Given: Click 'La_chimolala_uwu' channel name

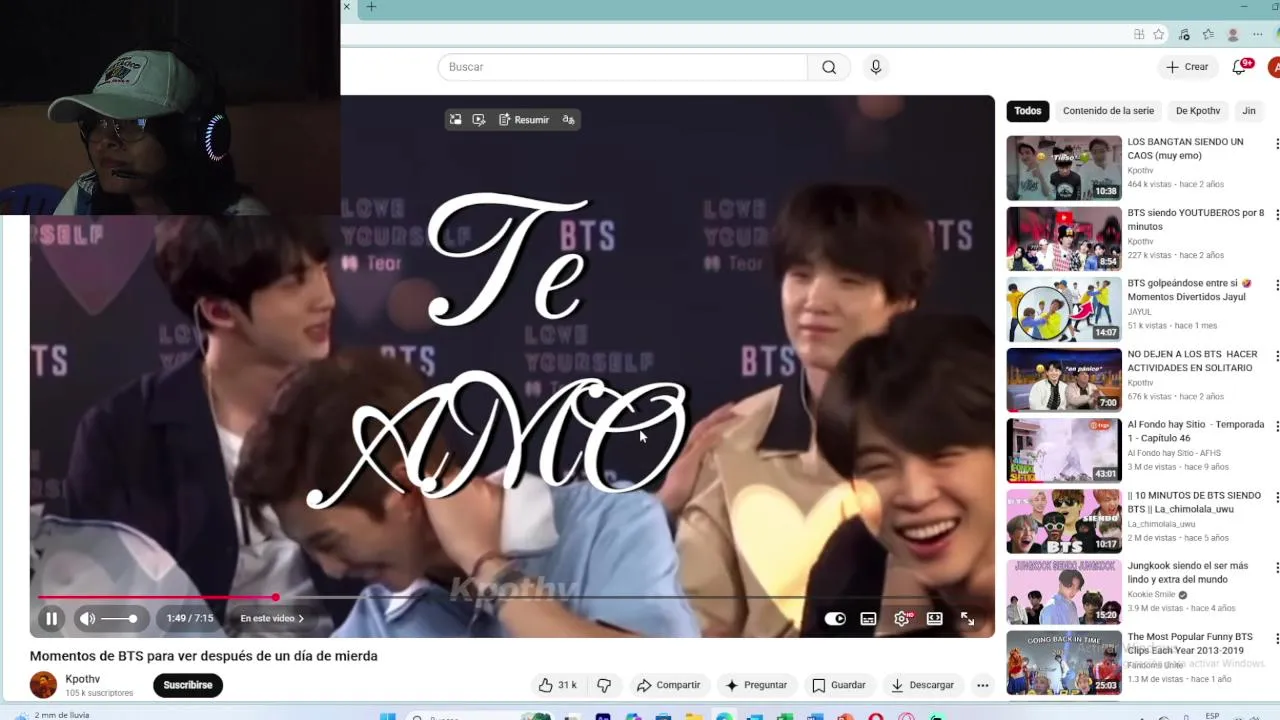Looking at the screenshot, I should (x=1161, y=524).
